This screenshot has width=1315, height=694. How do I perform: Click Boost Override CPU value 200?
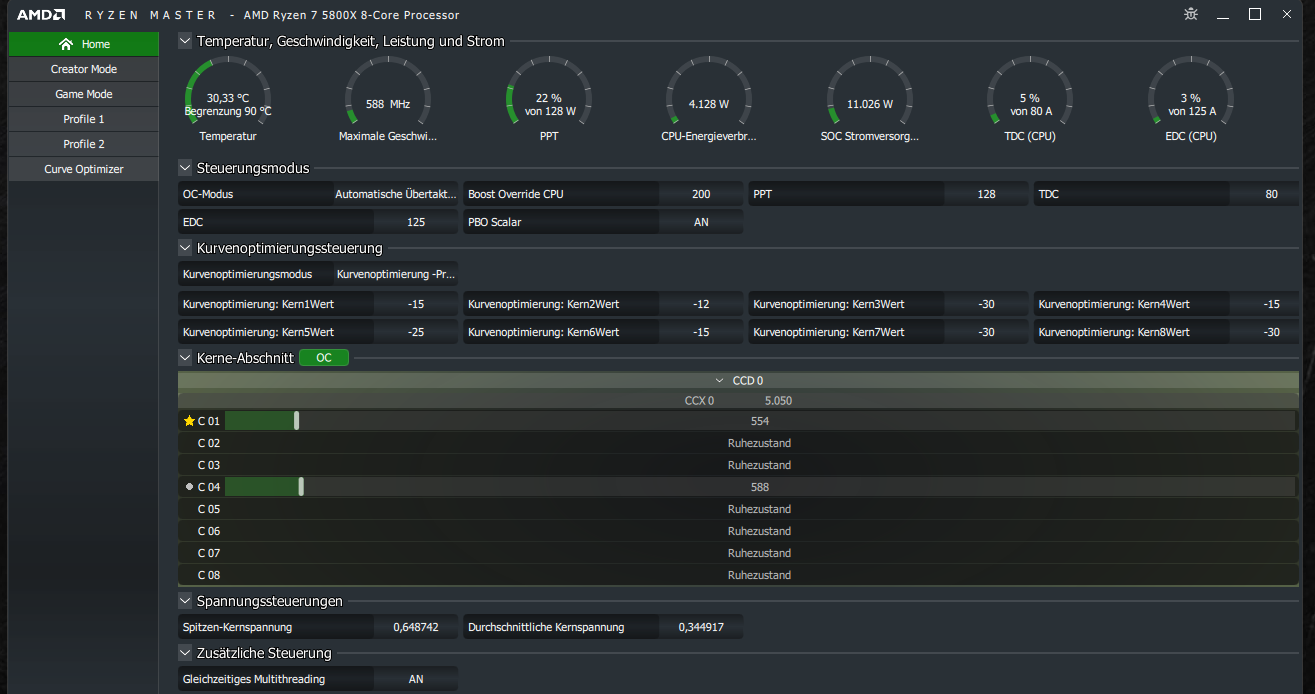[701, 194]
